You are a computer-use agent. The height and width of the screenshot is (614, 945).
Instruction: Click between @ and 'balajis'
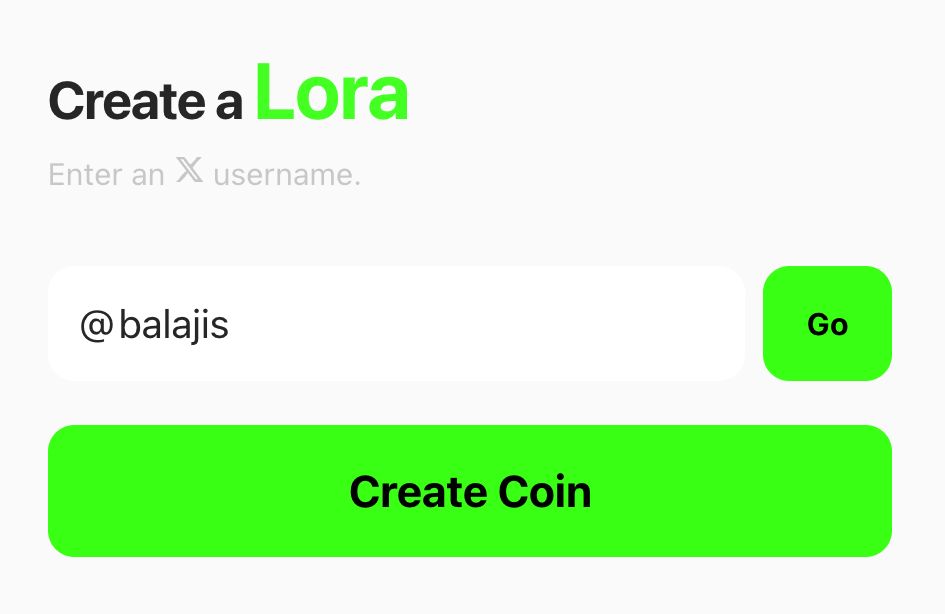(x=115, y=325)
